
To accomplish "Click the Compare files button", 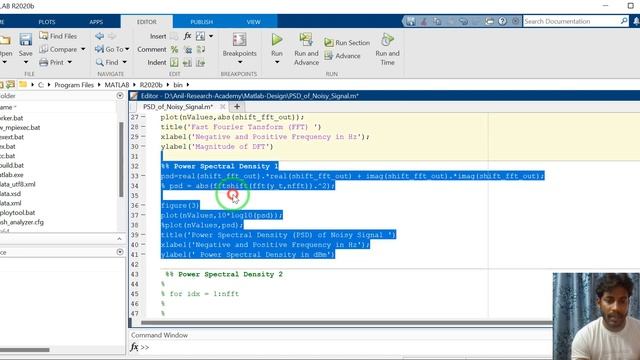I will [58, 49].
